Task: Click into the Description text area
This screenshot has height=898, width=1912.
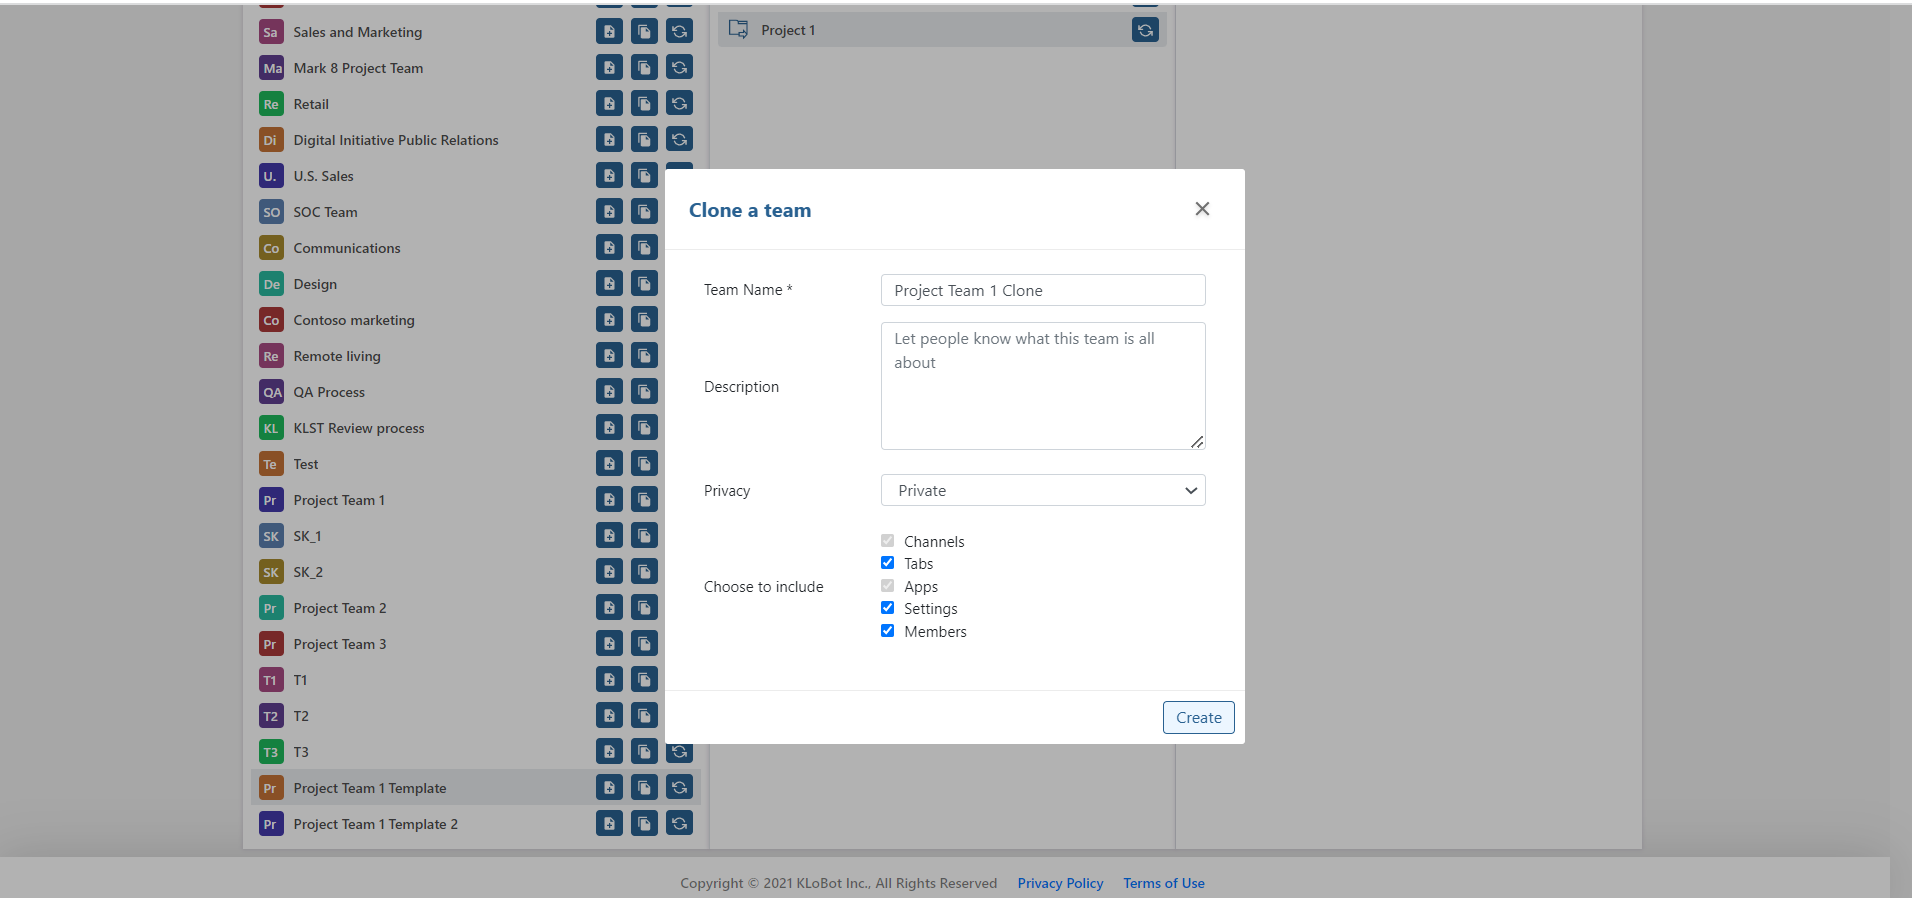Action: tap(1043, 386)
